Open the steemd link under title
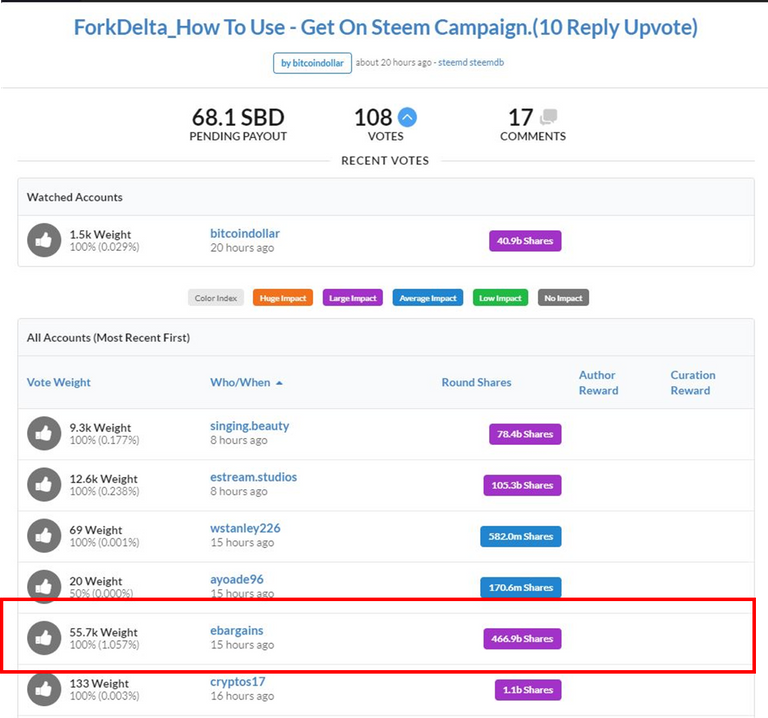The height and width of the screenshot is (718, 768). [x=455, y=63]
